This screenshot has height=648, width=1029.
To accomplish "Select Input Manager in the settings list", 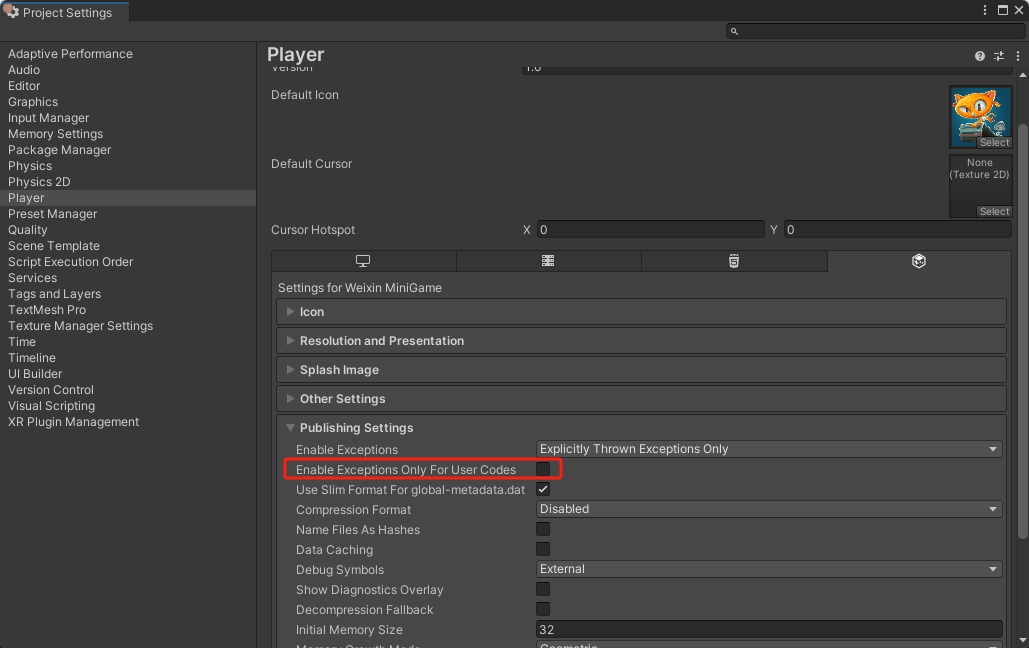I will click(x=48, y=118).
